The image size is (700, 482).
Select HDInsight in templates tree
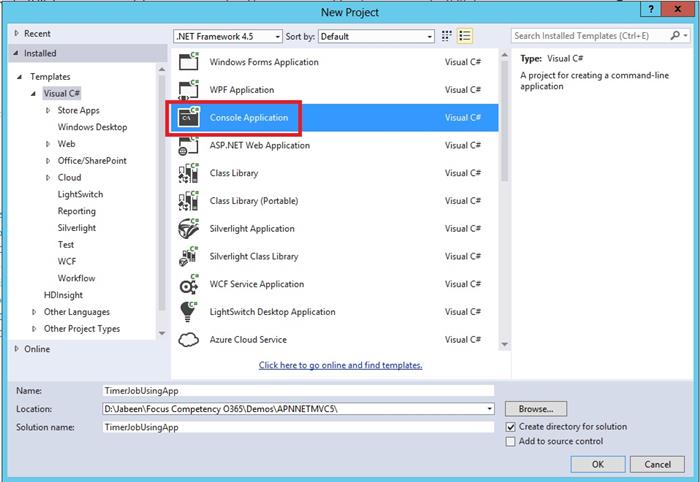pyautogui.click(x=63, y=295)
